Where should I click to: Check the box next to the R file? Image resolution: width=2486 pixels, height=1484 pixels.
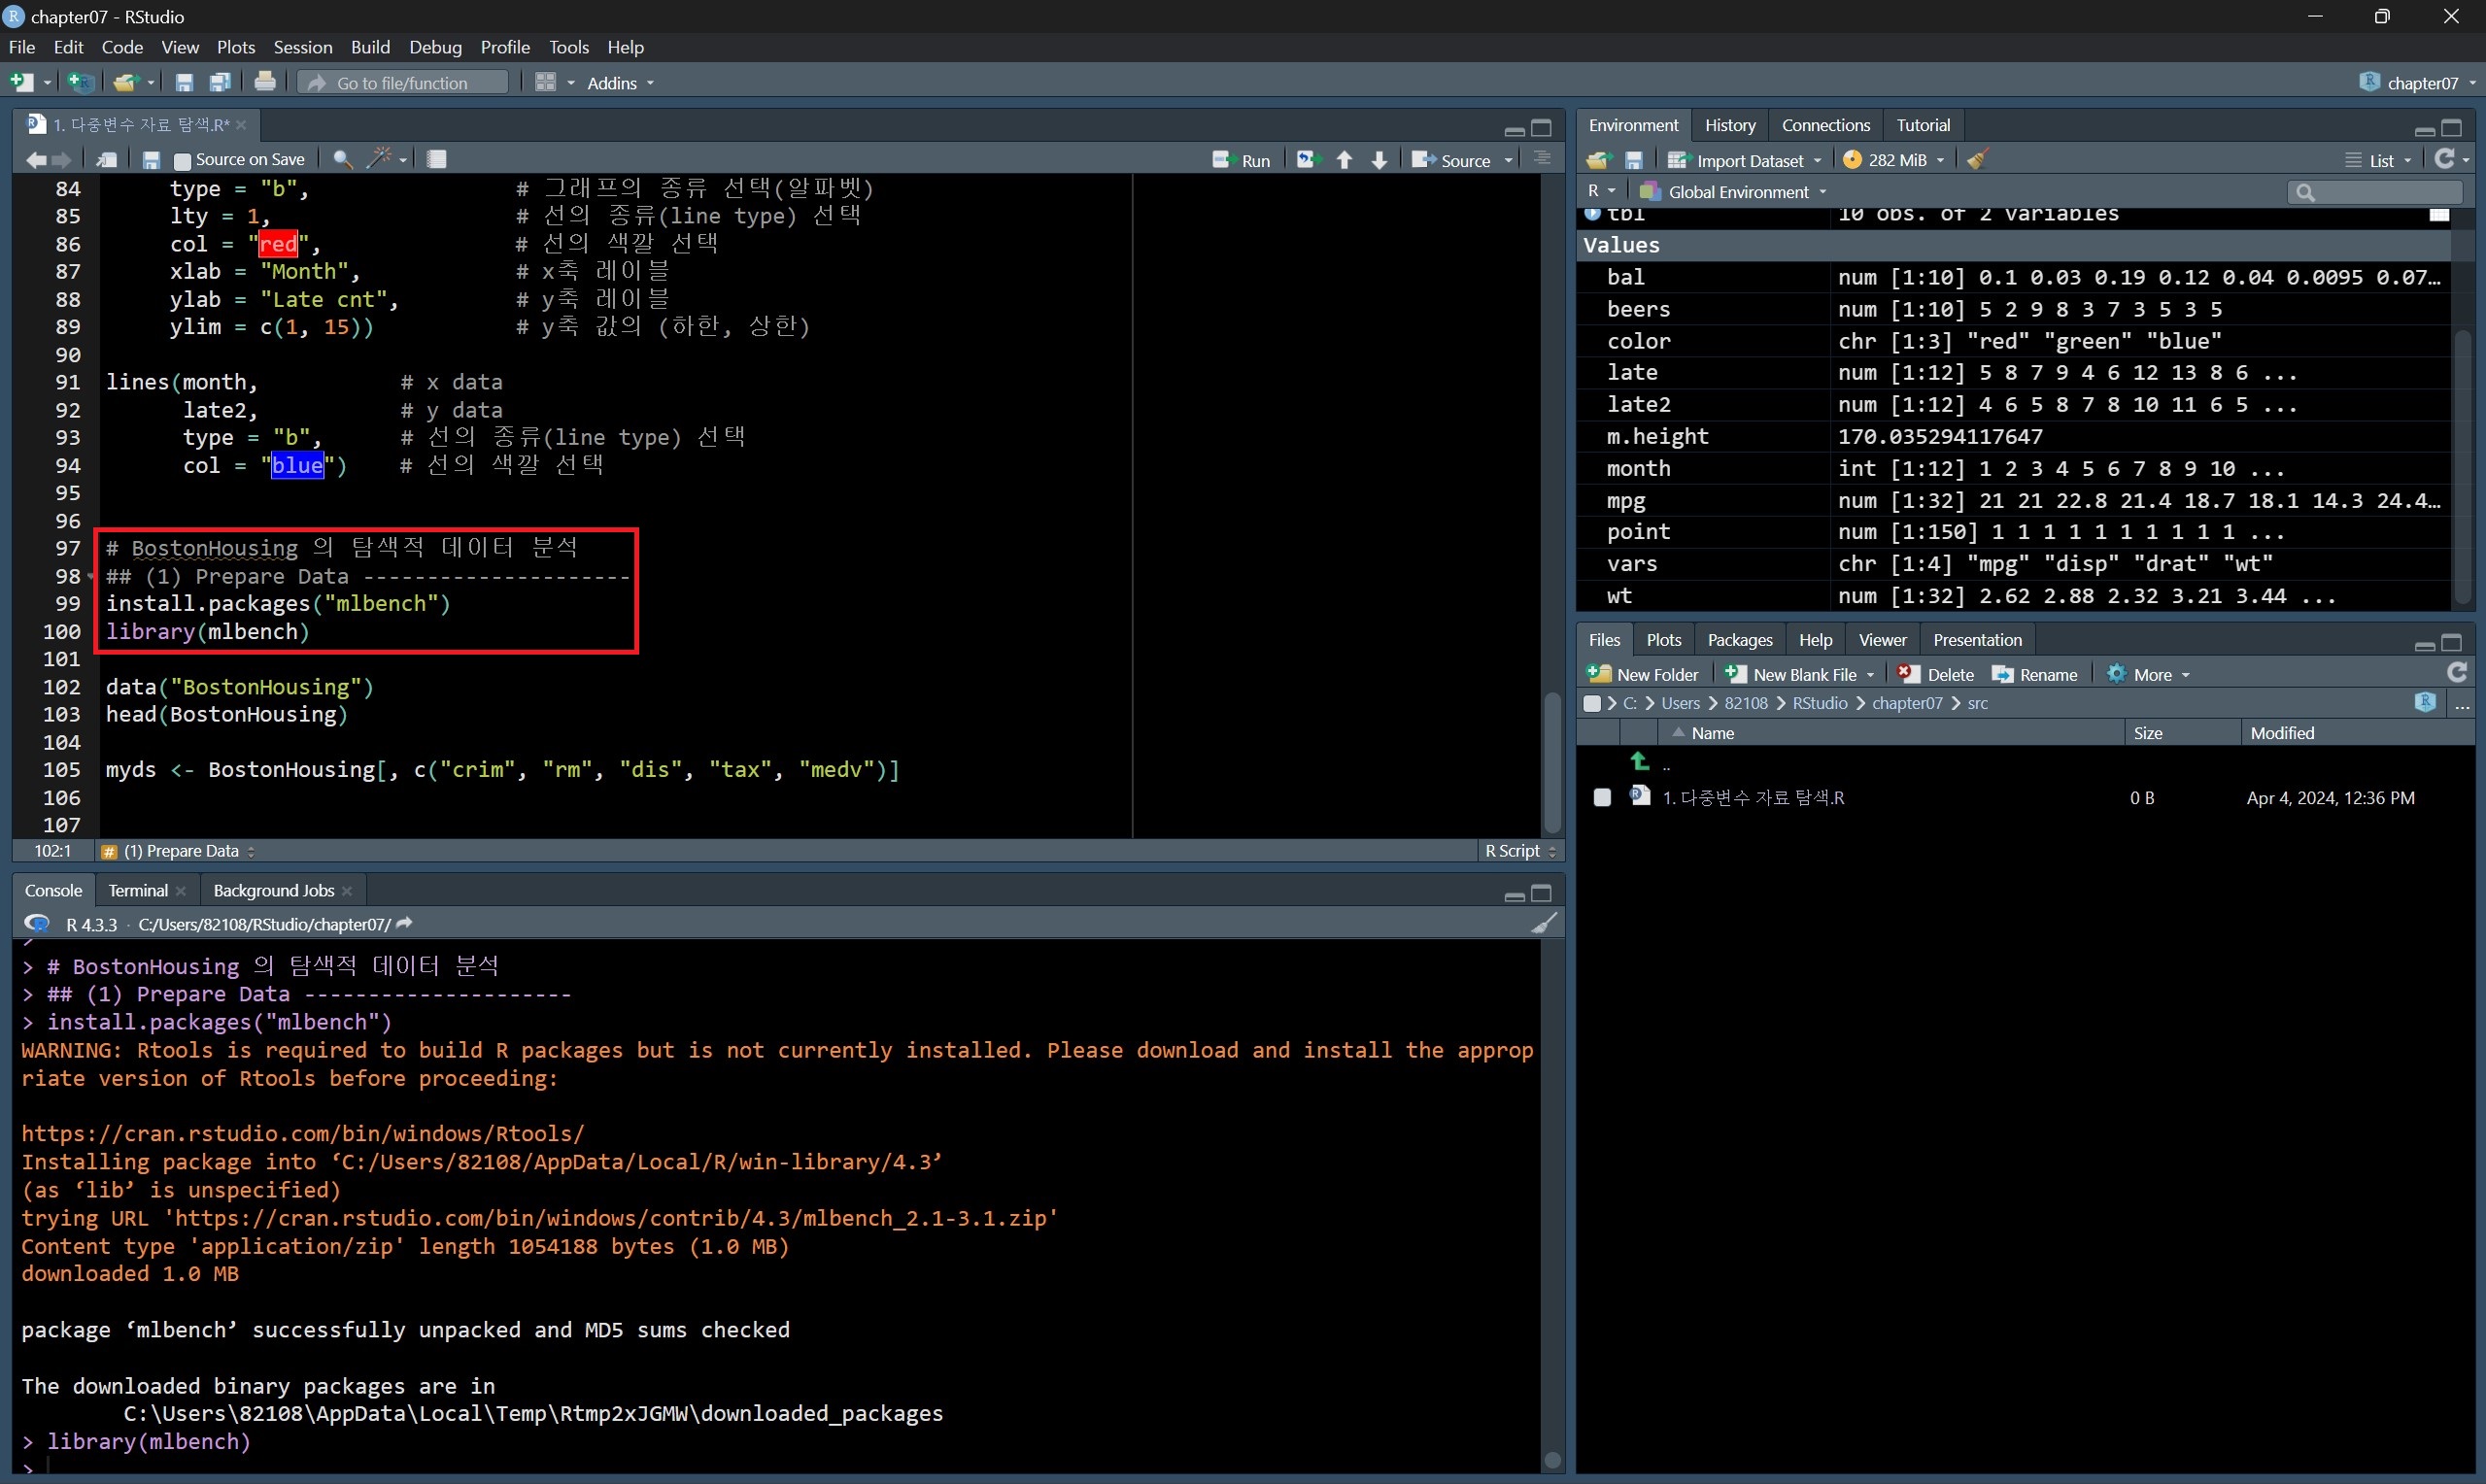point(1602,797)
